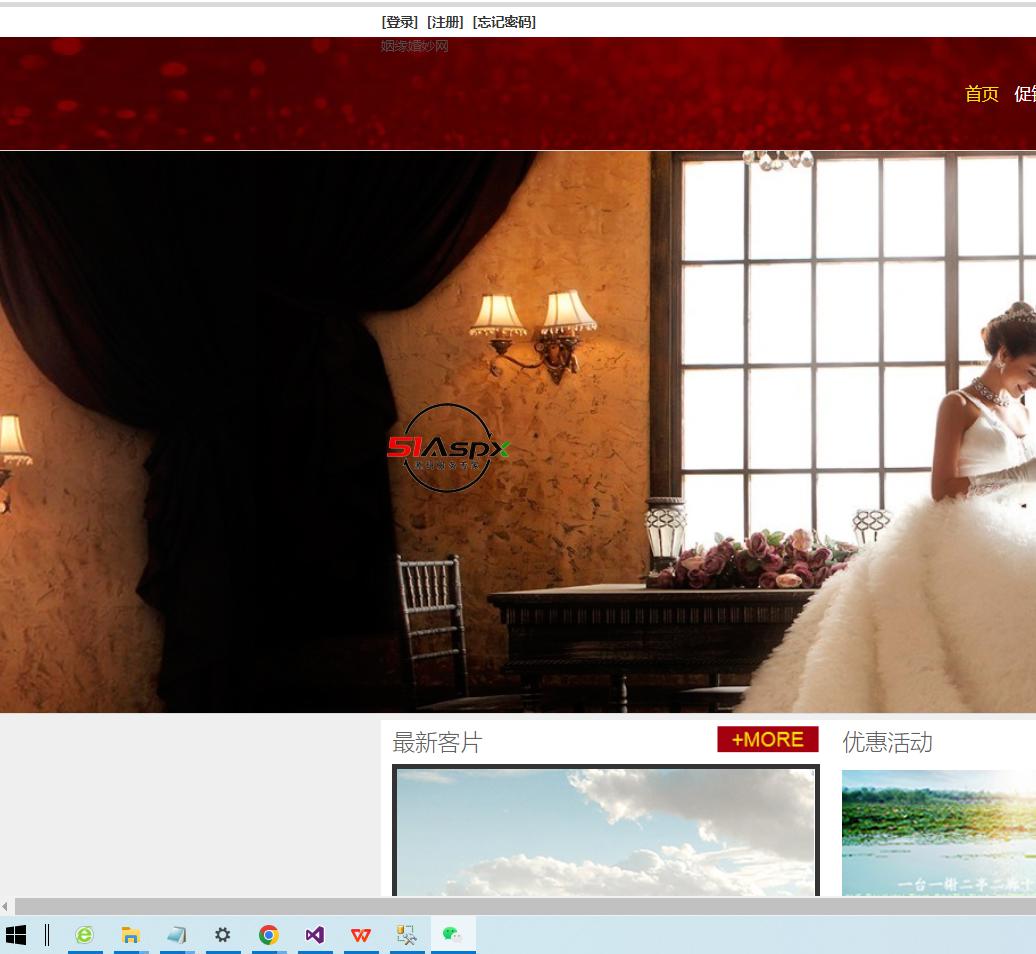Click the 姻缘婚纱网 site title text
Viewport: 1036px width, 954px height.
coord(414,46)
